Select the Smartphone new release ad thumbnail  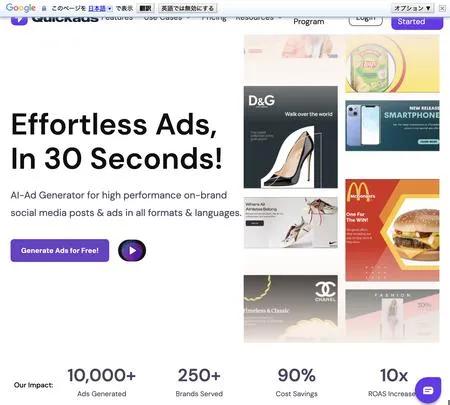tap(392, 126)
